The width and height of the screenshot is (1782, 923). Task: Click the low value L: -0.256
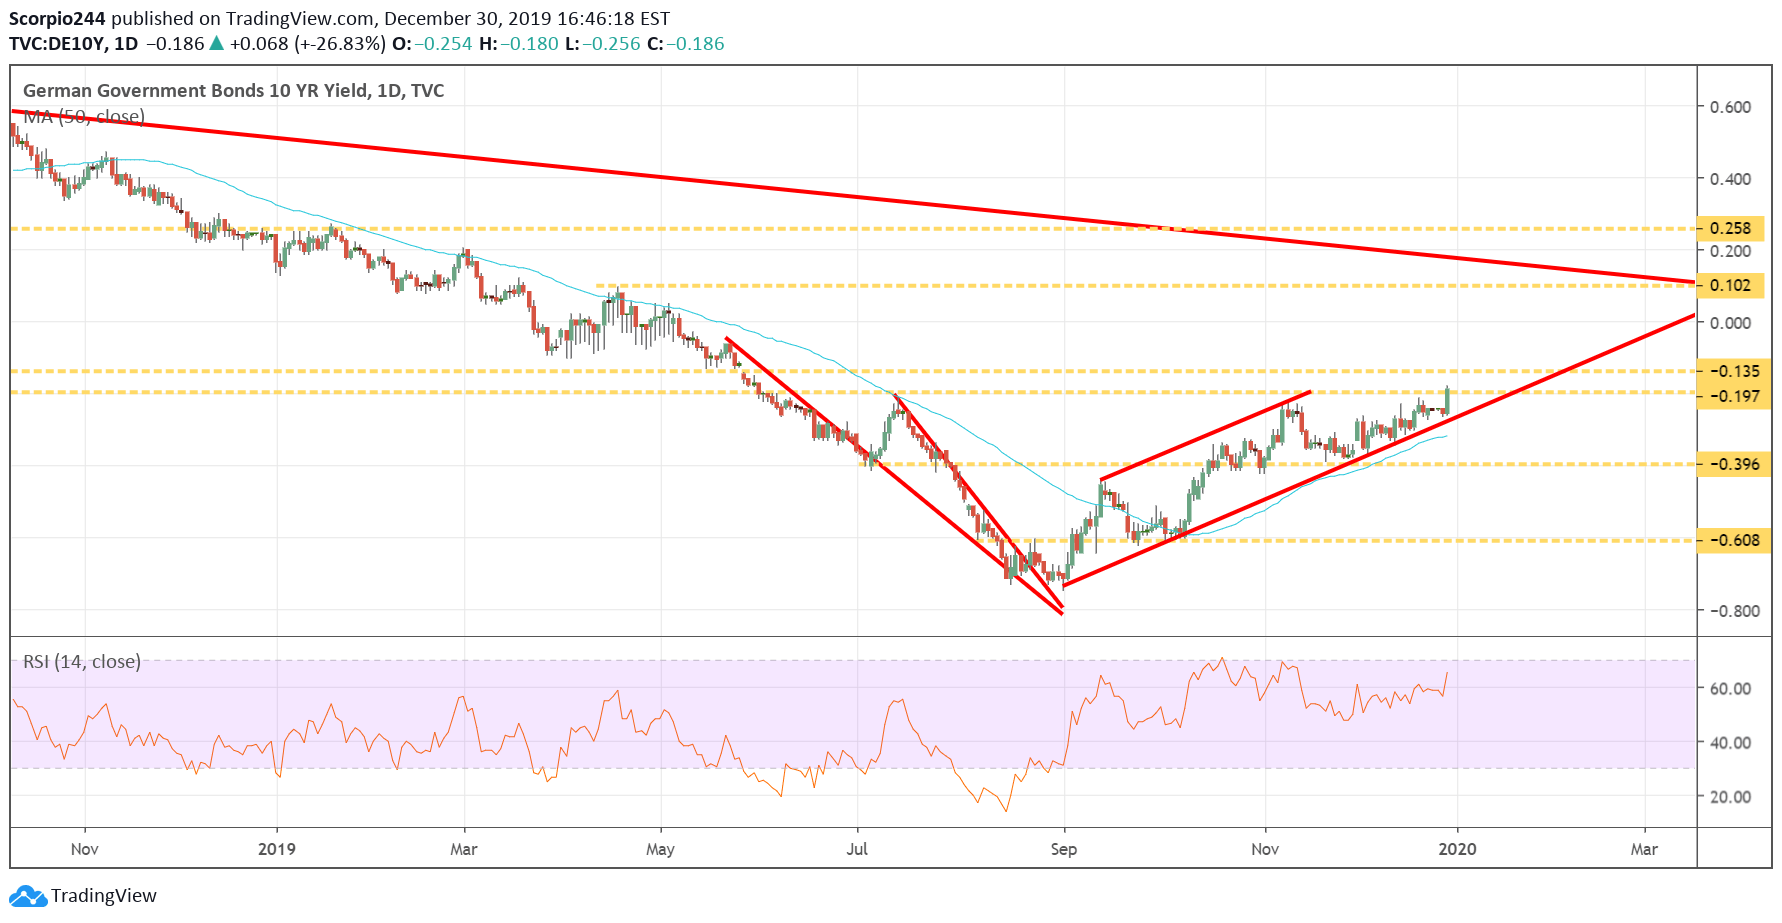pos(603,44)
